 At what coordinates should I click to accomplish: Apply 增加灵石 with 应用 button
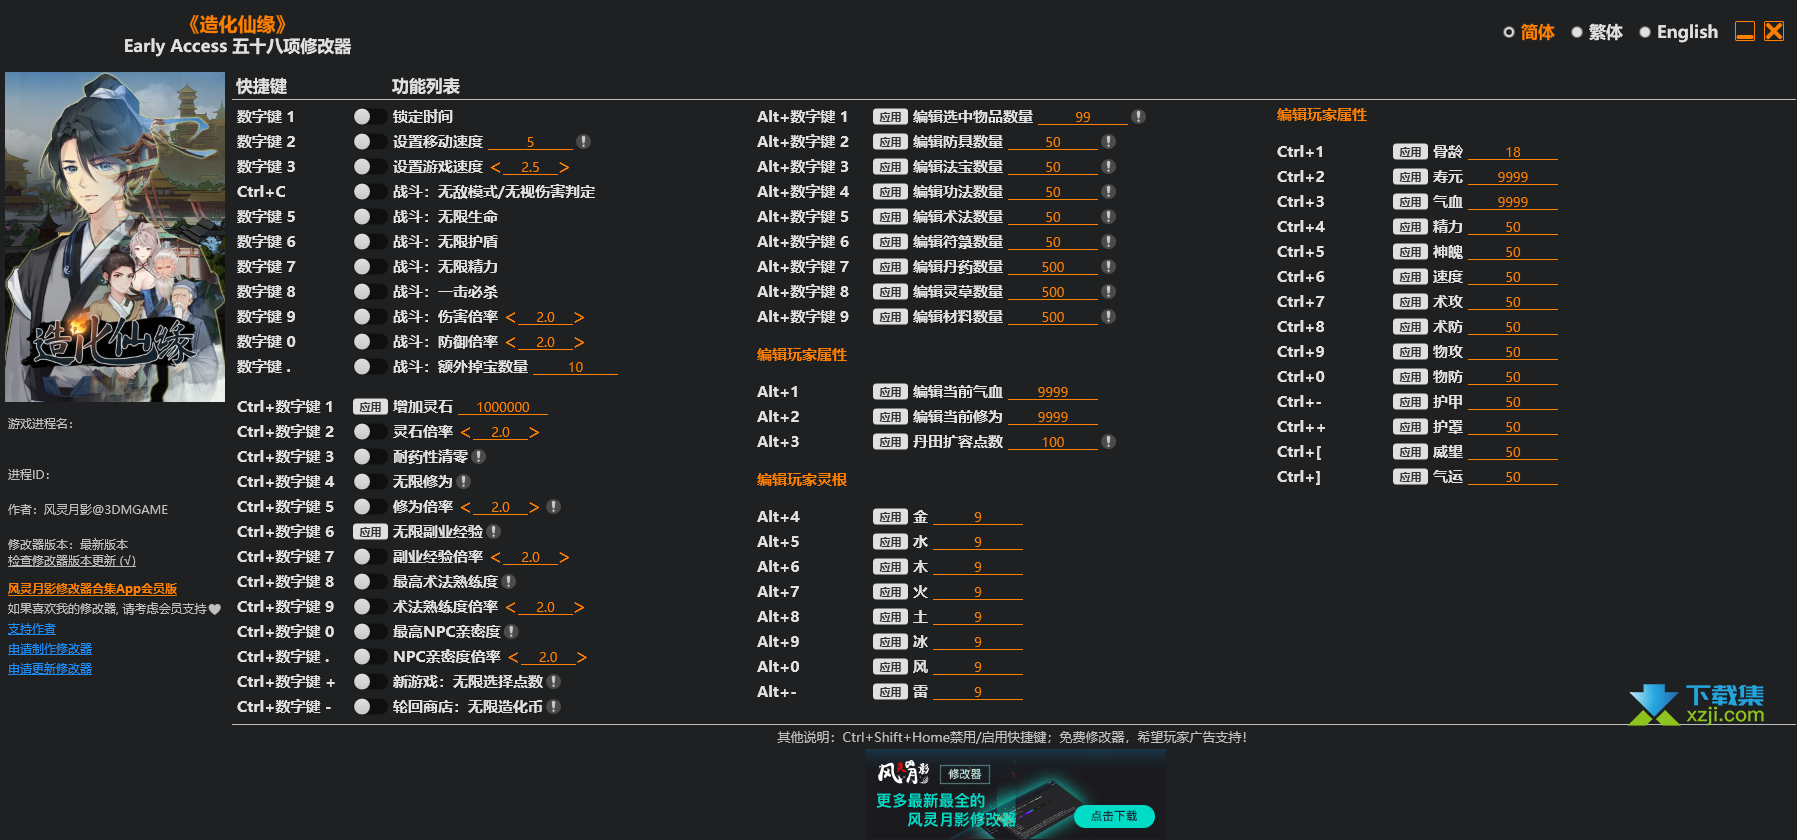(x=370, y=407)
